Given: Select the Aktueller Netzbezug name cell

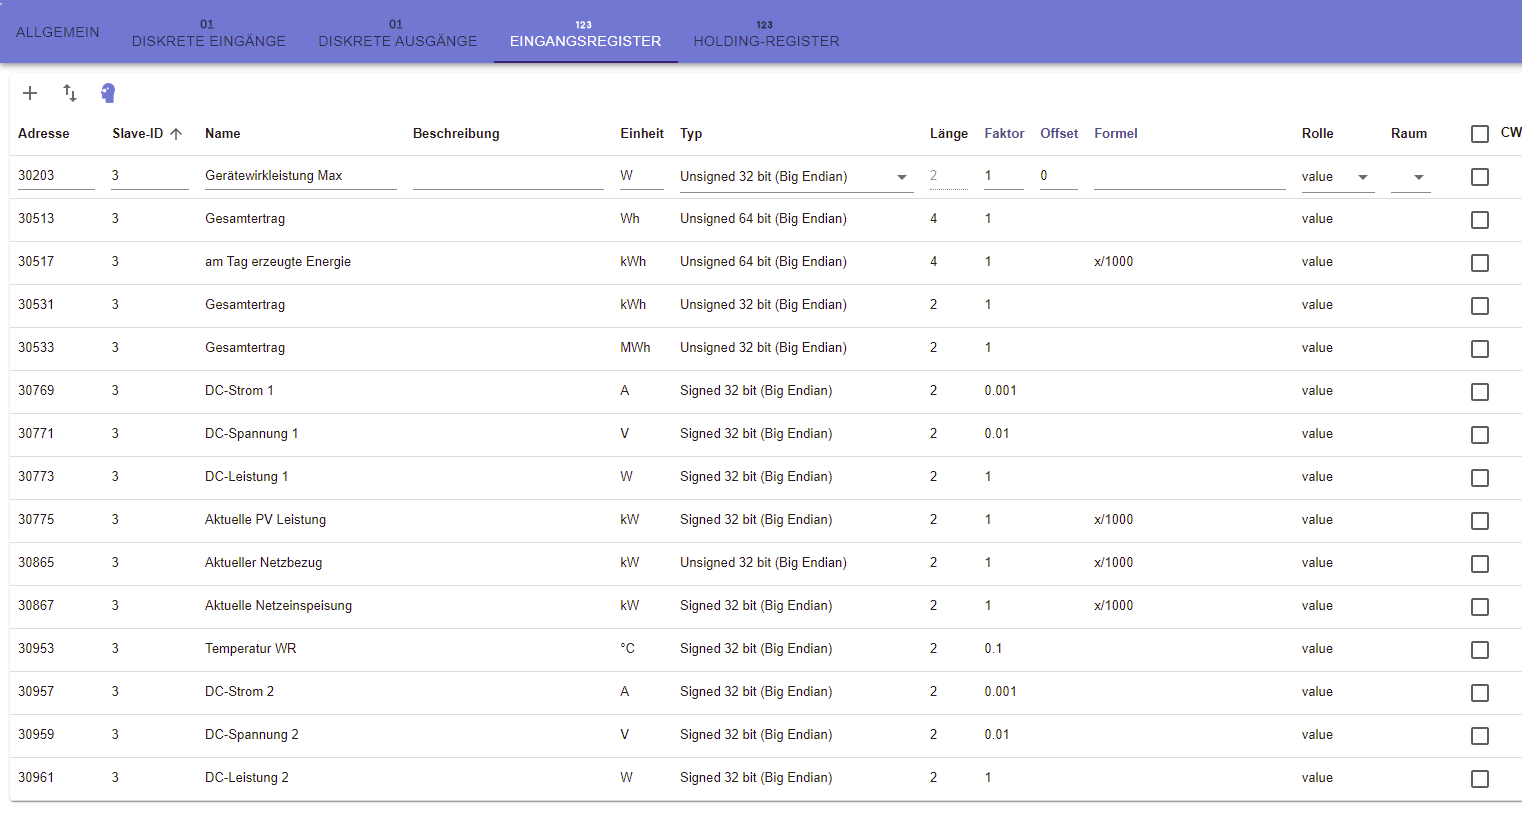Looking at the screenshot, I should (x=263, y=563).
